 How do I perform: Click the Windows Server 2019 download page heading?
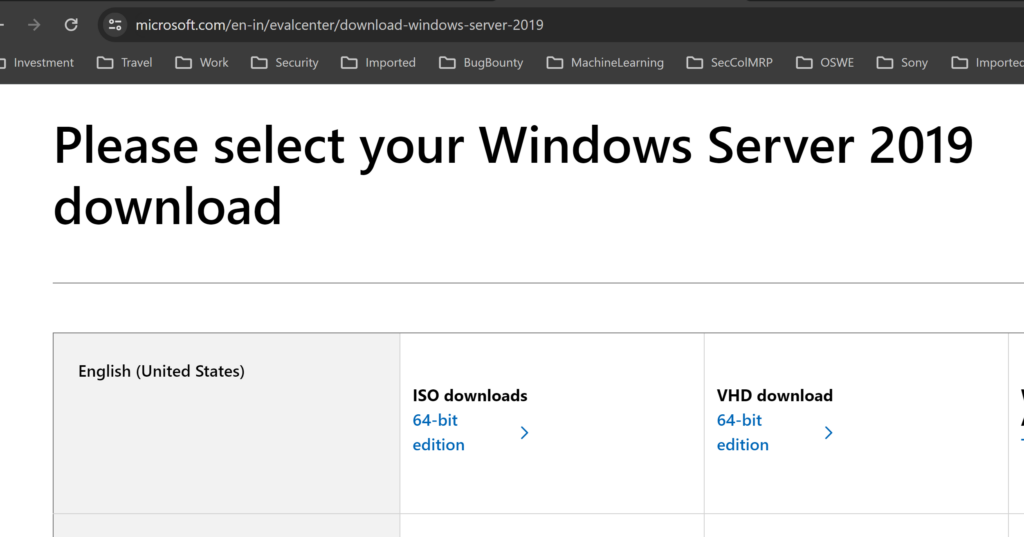coord(513,175)
